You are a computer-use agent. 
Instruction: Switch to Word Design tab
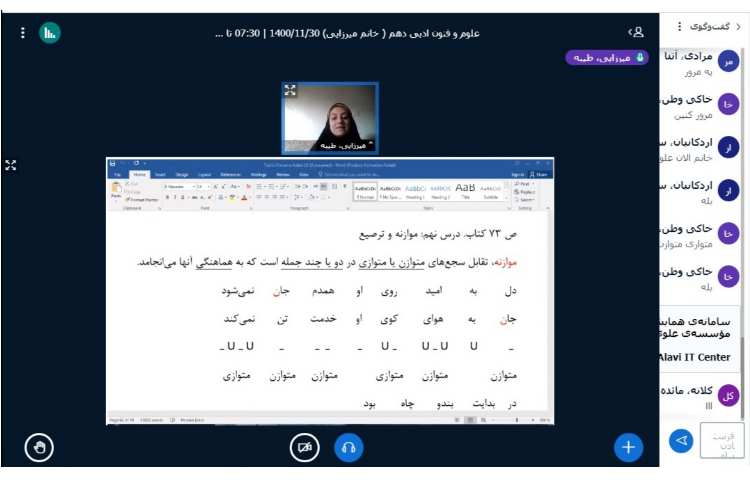click(182, 175)
